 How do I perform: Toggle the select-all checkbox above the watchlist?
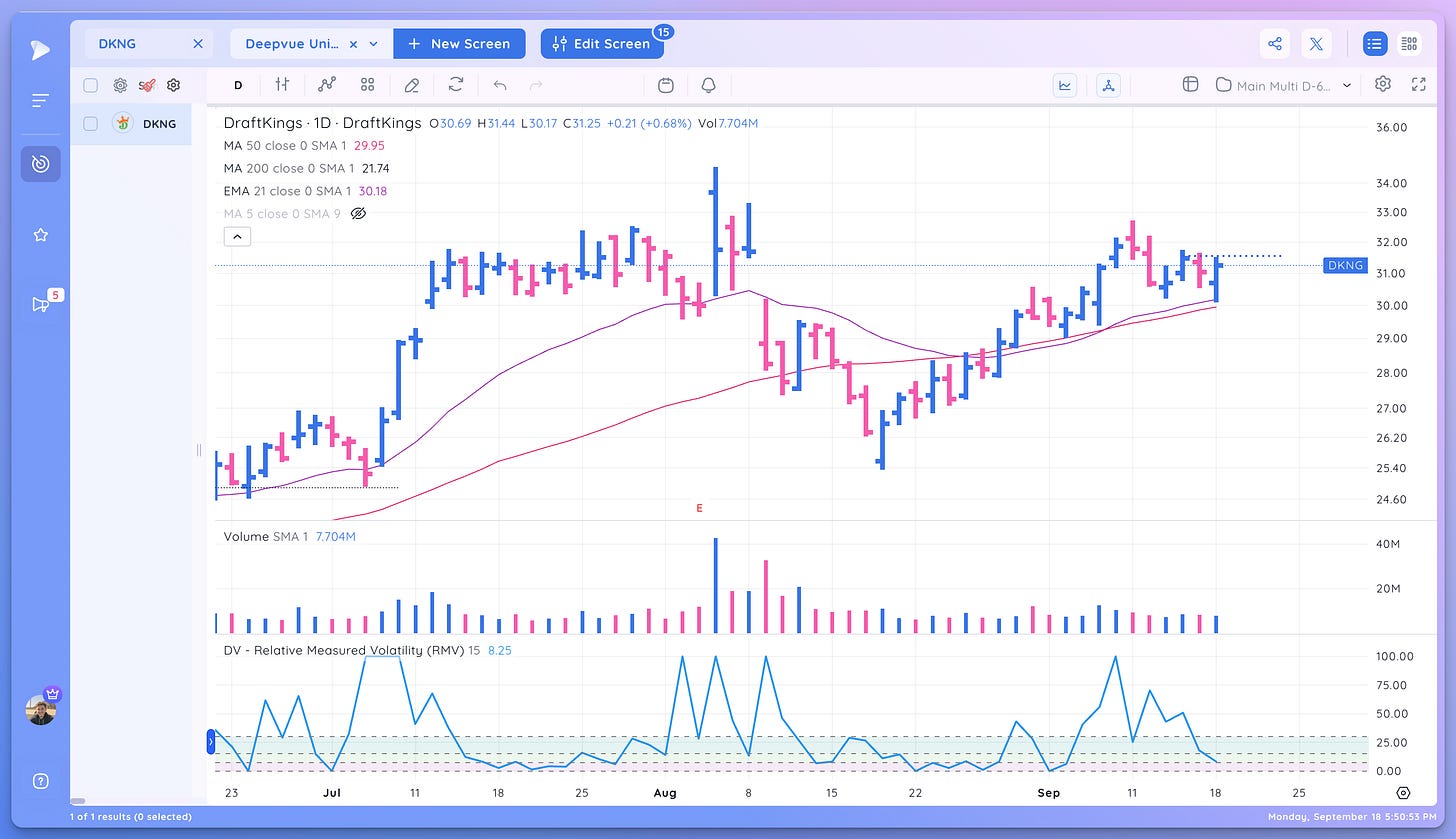[91, 85]
